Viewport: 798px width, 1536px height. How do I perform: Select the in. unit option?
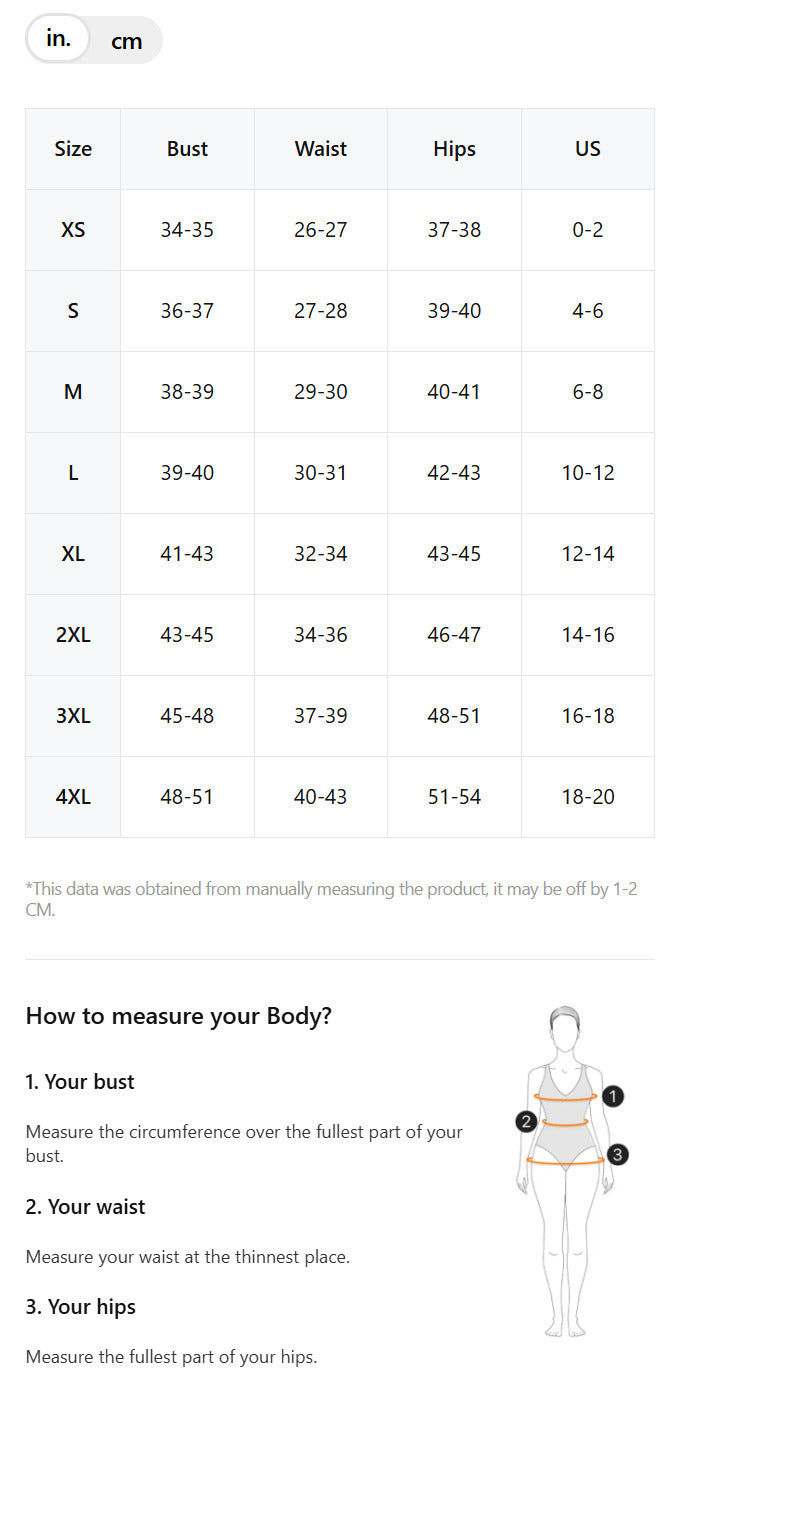tap(58, 39)
